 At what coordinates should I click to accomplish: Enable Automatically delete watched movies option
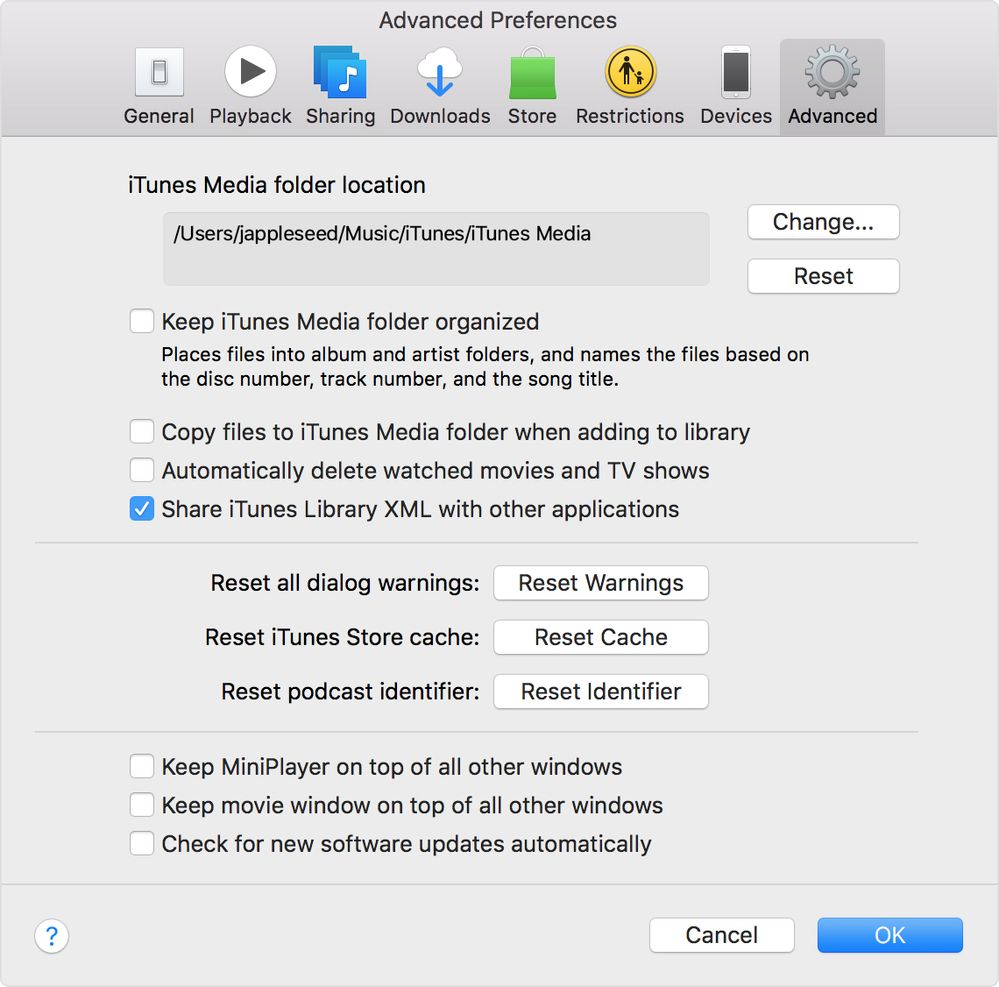pyautogui.click(x=141, y=470)
